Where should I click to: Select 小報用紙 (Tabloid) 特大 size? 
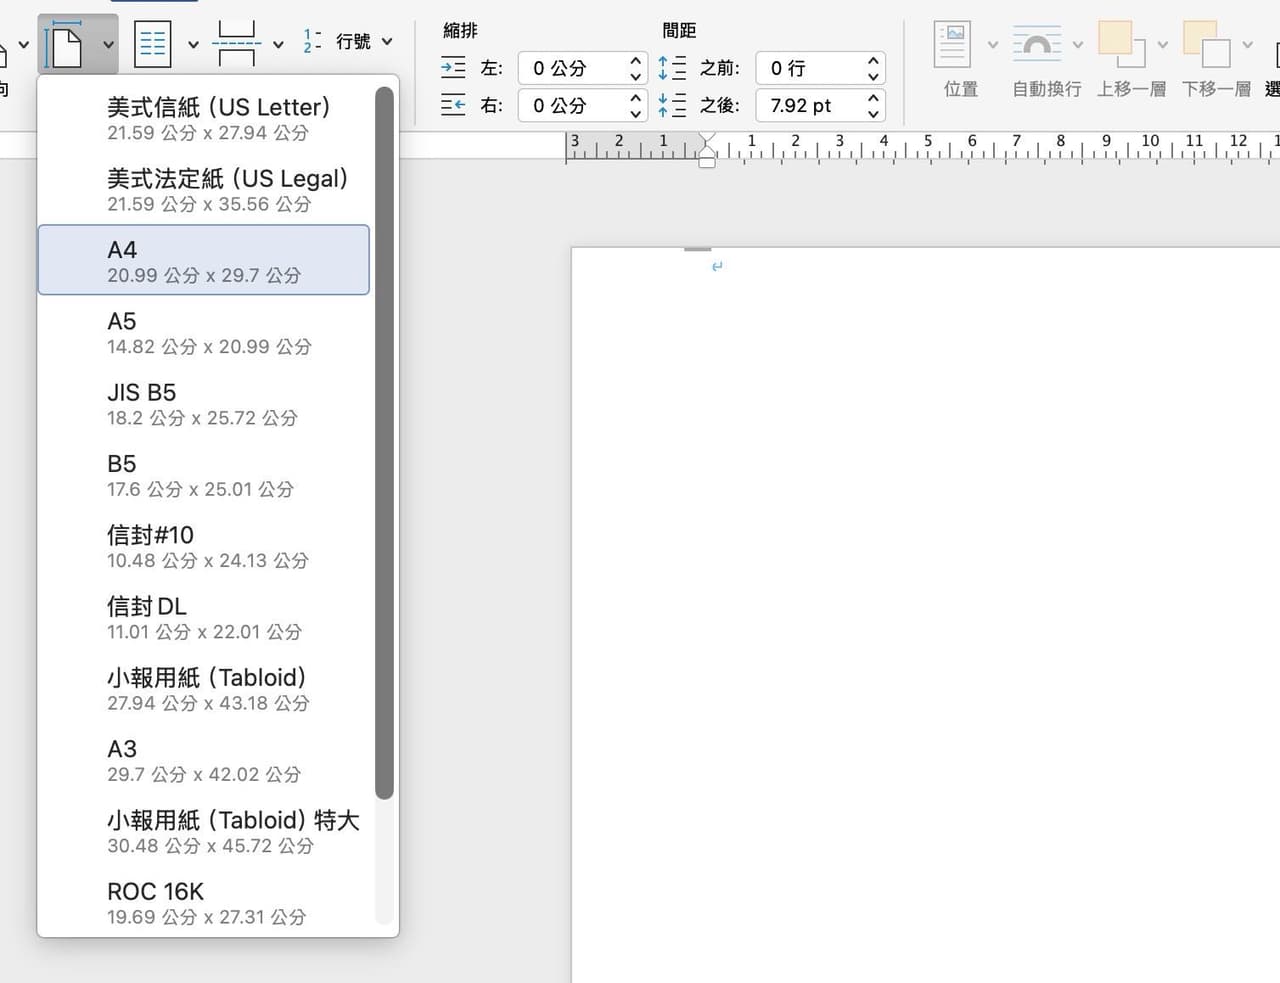coord(204,831)
